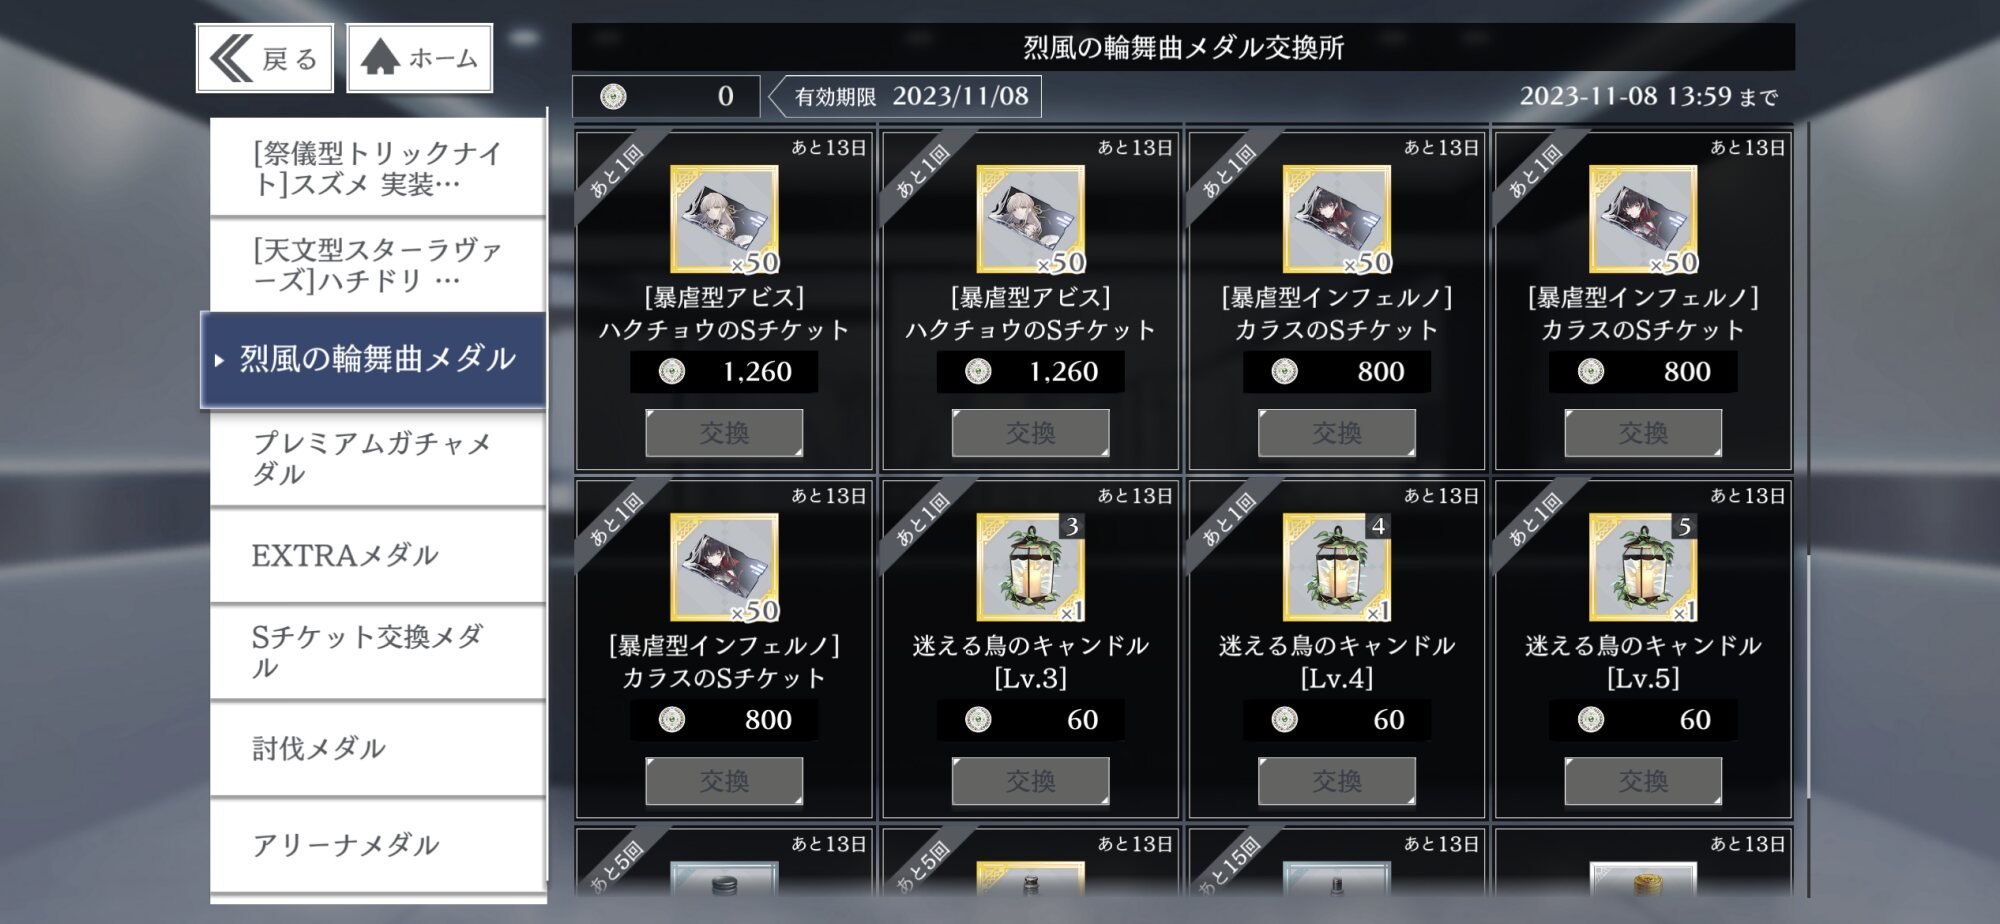This screenshot has height=924, width=2000.
Task: Open 天文型スターラヴァーズ ハチドリ tab
Action: 378,265
